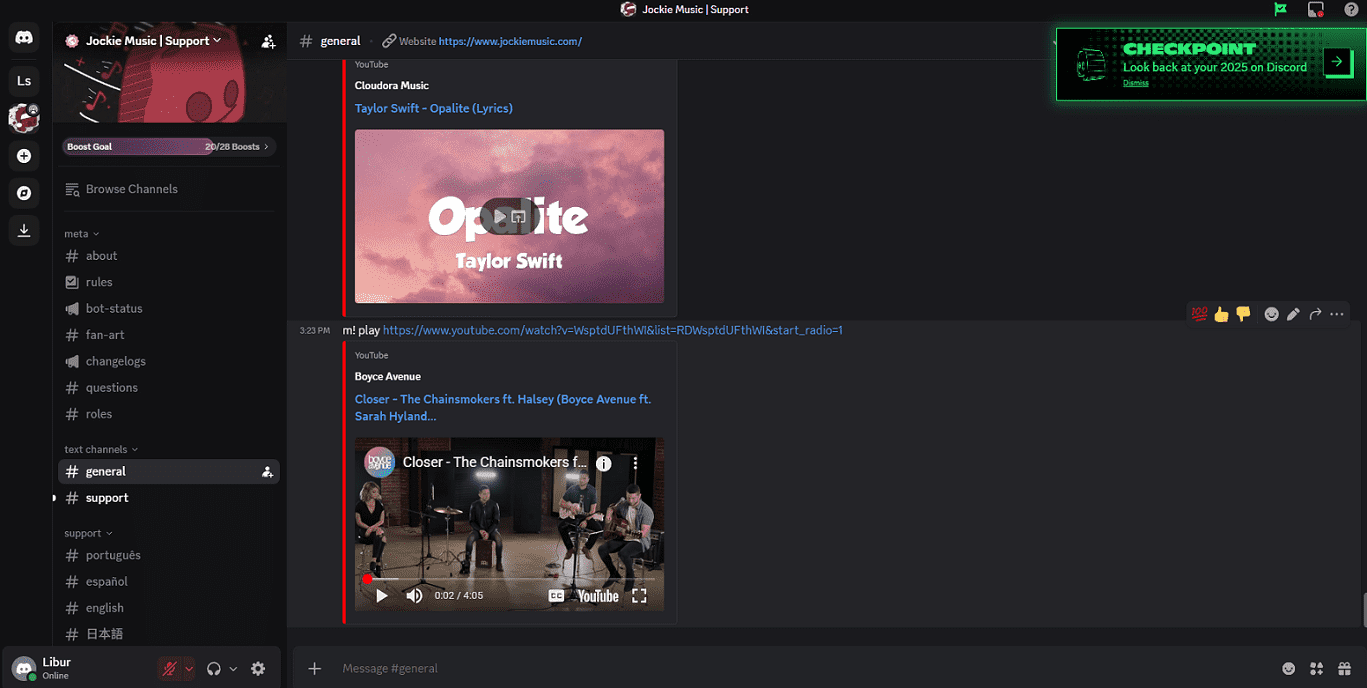Viewport: 1367px width, 688px height.
Task: Switch to the support channel
Action: click(107, 497)
